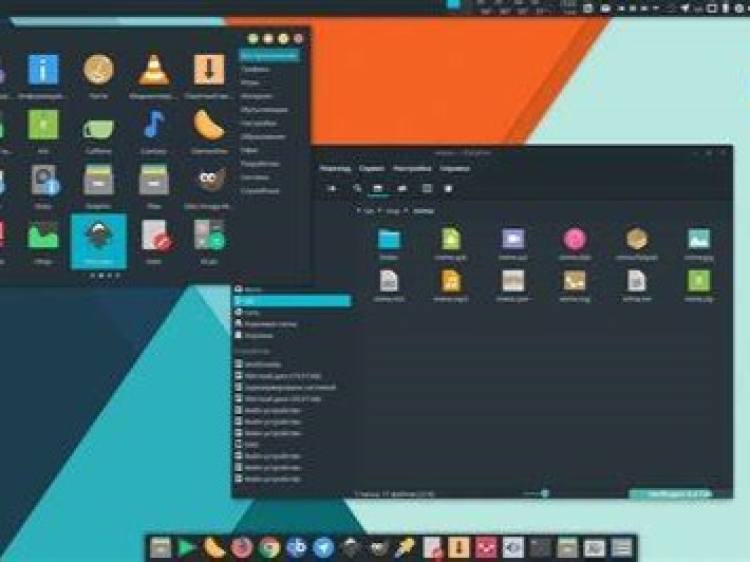
Task: Select the highlighted Inkscape tile in launcher
Action: click(x=98, y=240)
